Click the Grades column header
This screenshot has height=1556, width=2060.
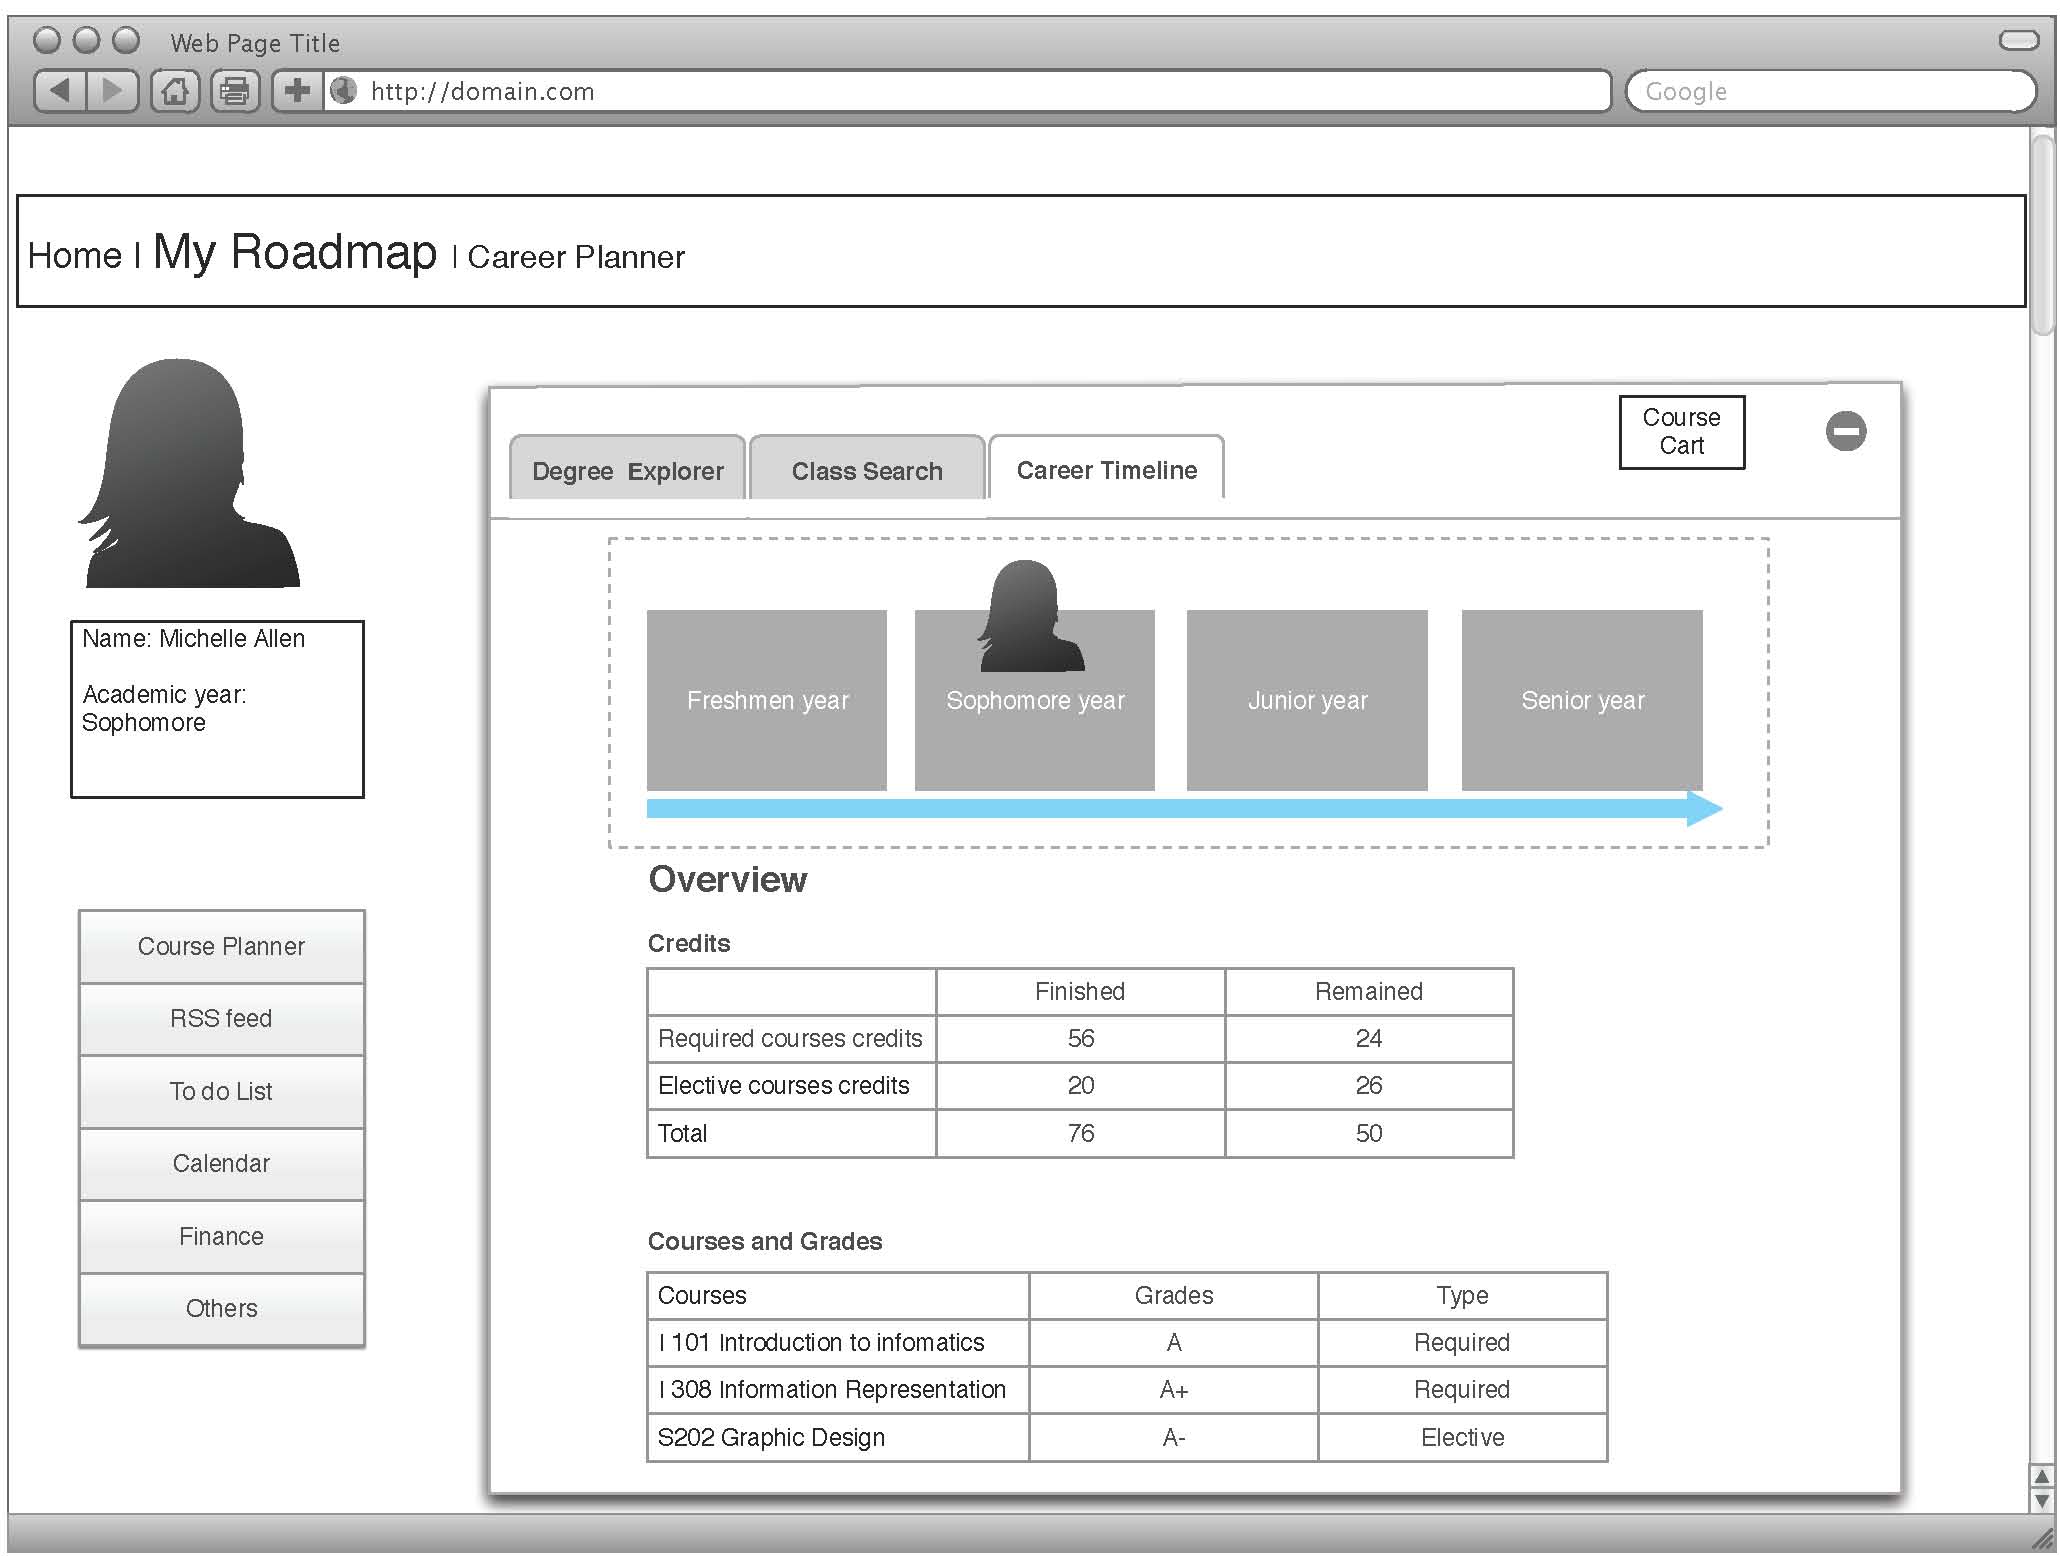coord(1174,1295)
